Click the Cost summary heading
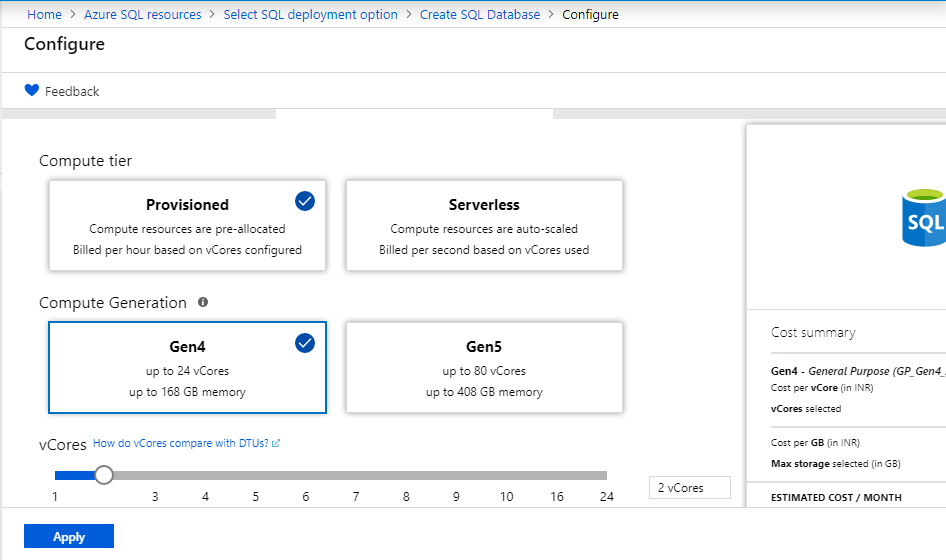Image resolution: width=946 pixels, height=560 pixels. [813, 332]
